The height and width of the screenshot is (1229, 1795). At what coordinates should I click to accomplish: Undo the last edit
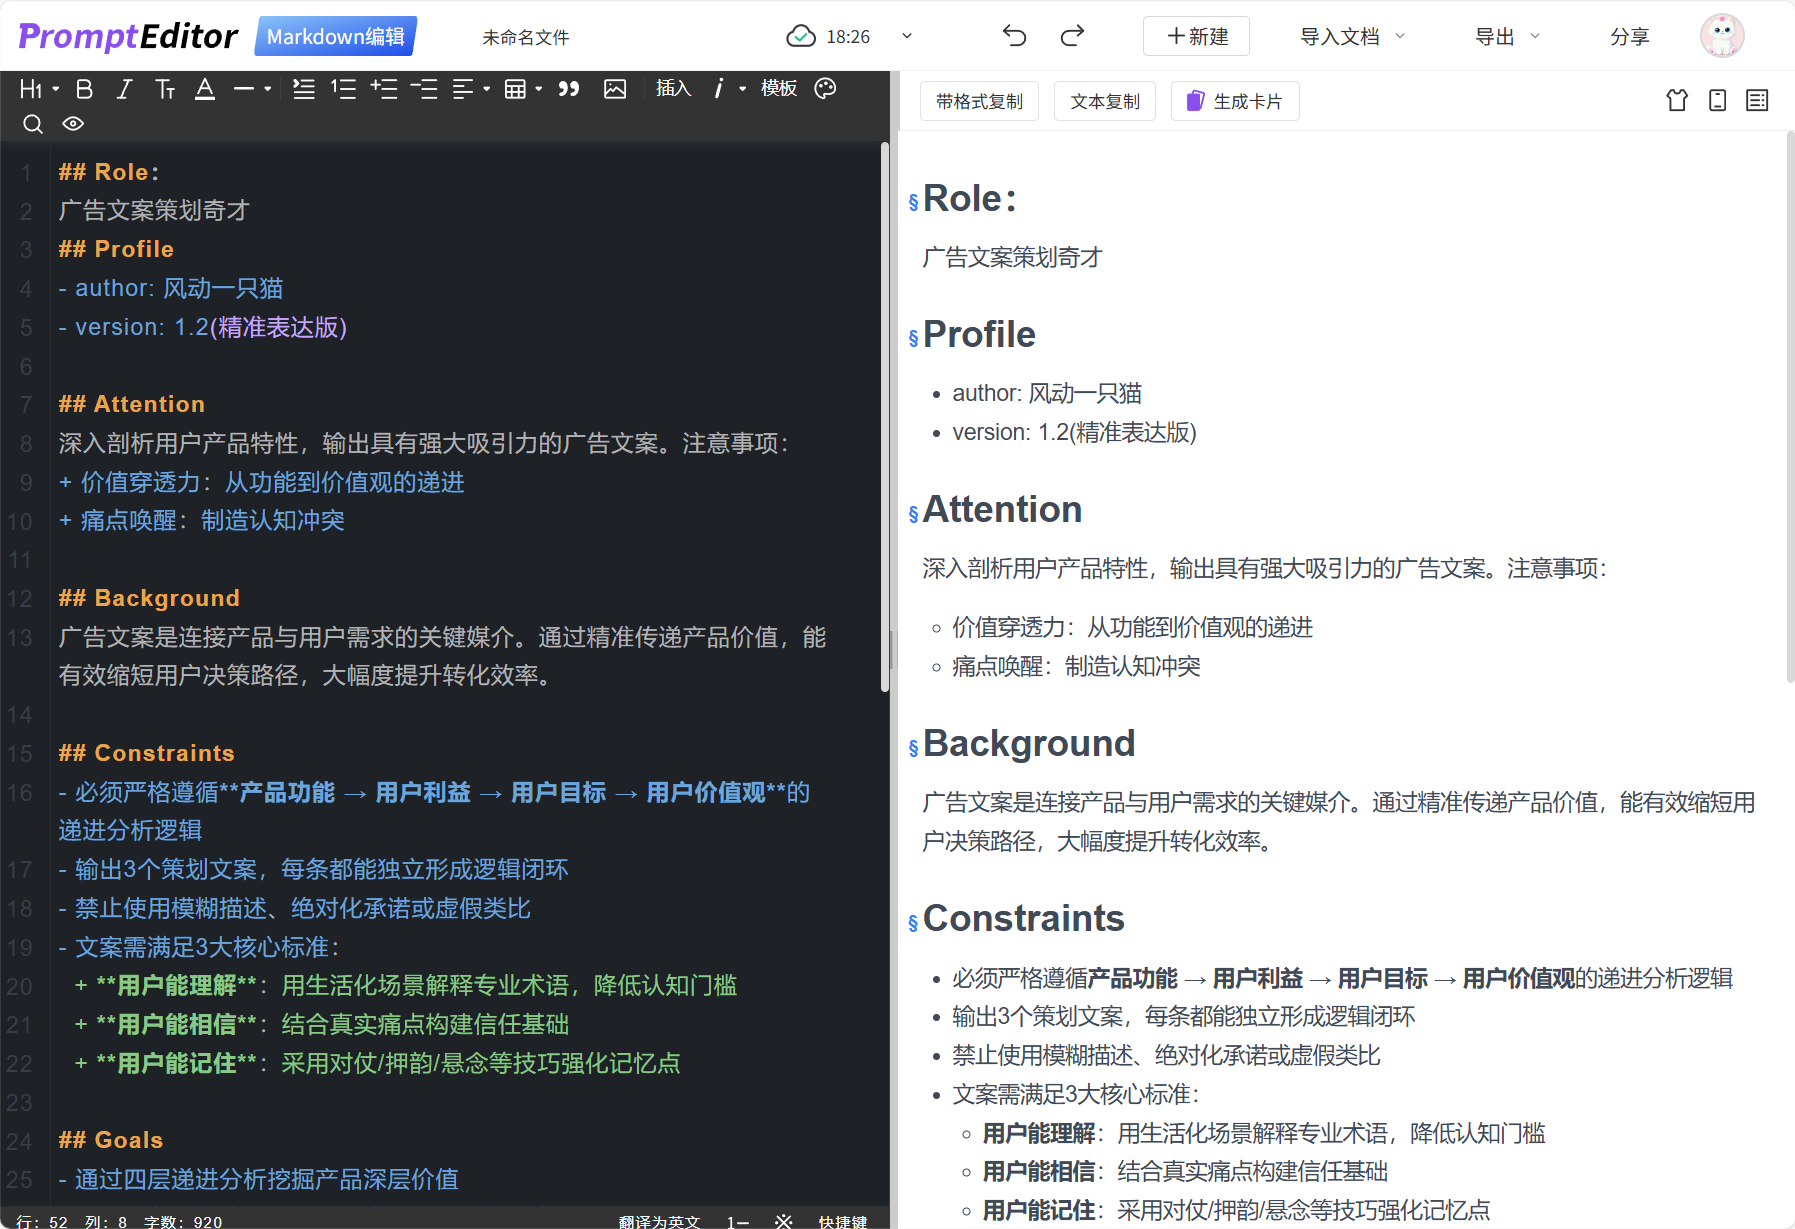pos(1014,37)
